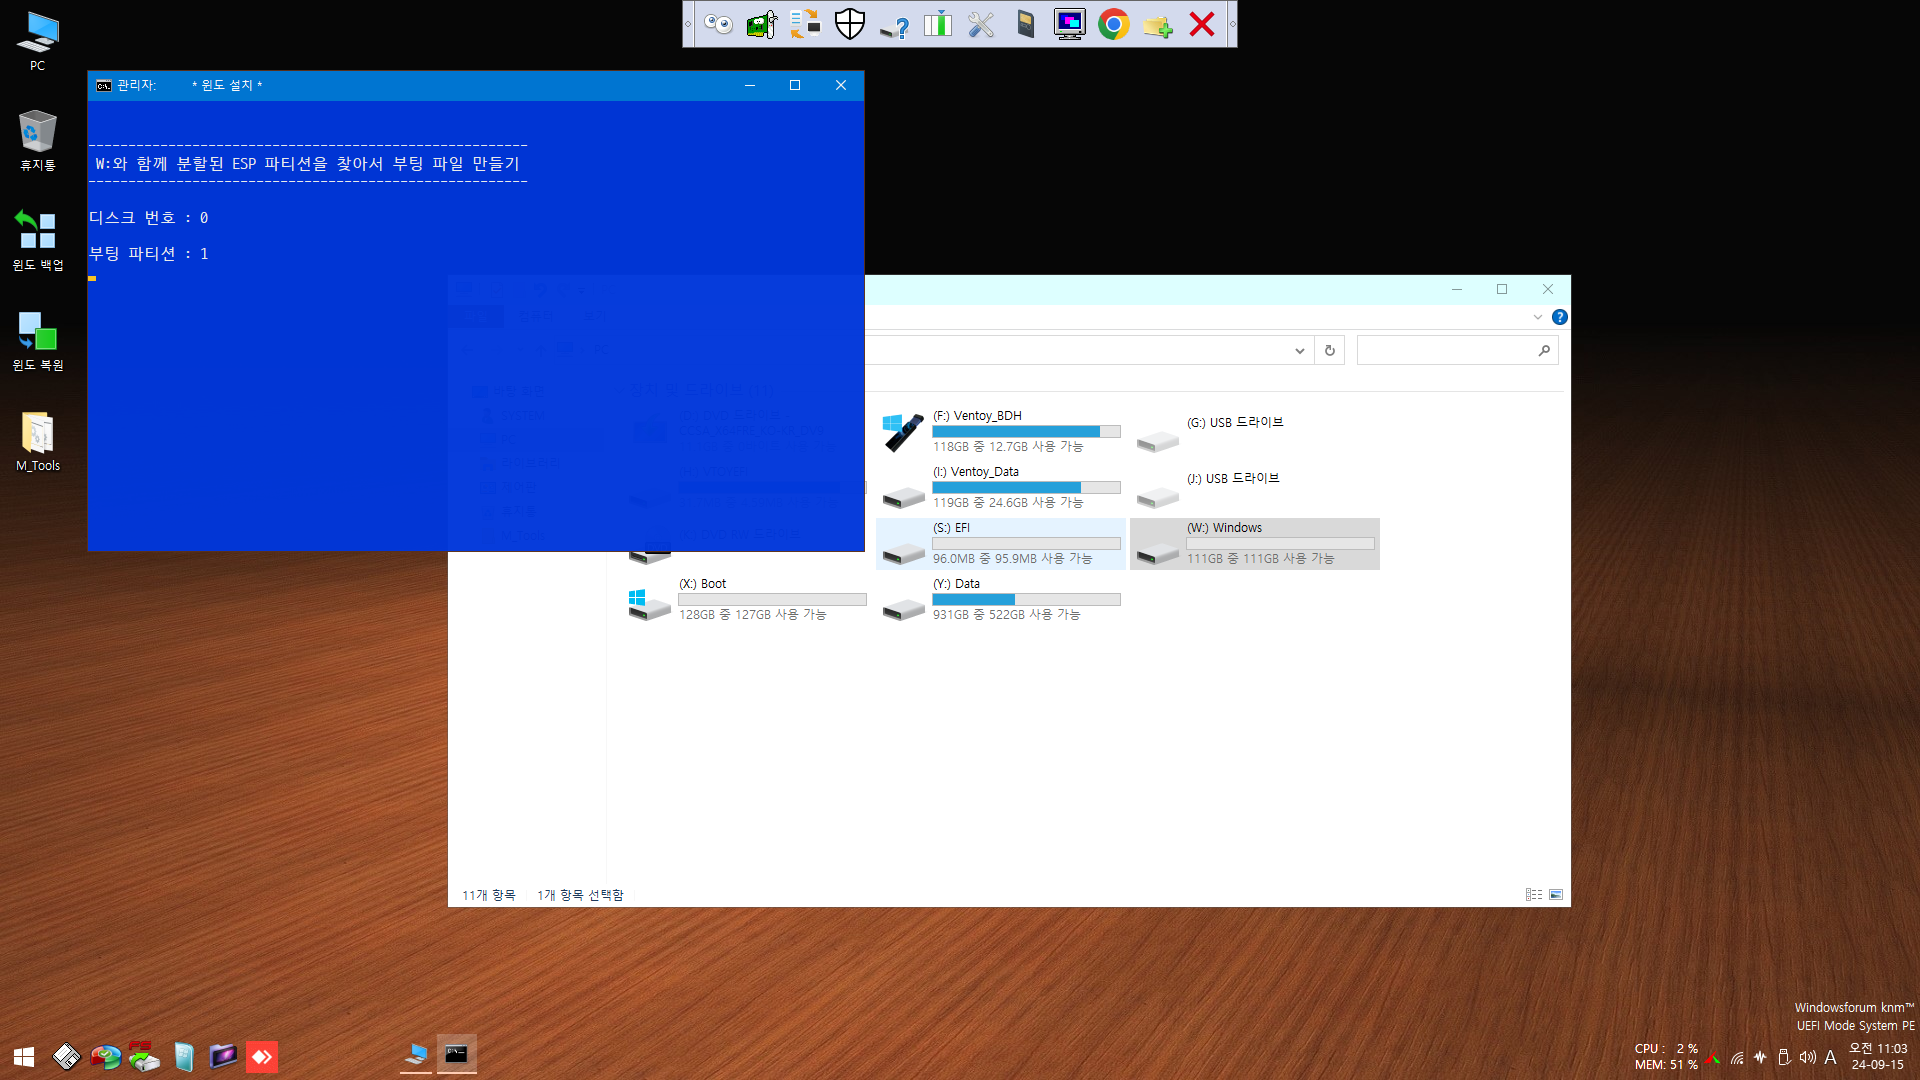This screenshot has width=1920, height=1080.
Task: Switch to File Explorer taskbar window
Action: pyautogui.click(x=416, y=1054)
